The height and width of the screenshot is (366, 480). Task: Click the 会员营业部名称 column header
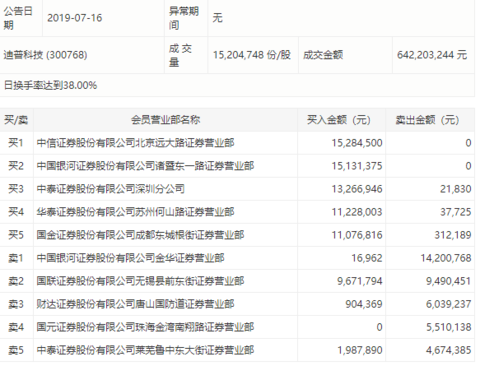[165, 120]
